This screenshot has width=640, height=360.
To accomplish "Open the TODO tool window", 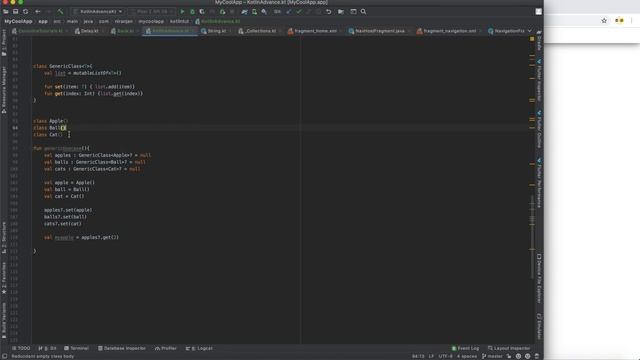I will click(x=21, y=348).
